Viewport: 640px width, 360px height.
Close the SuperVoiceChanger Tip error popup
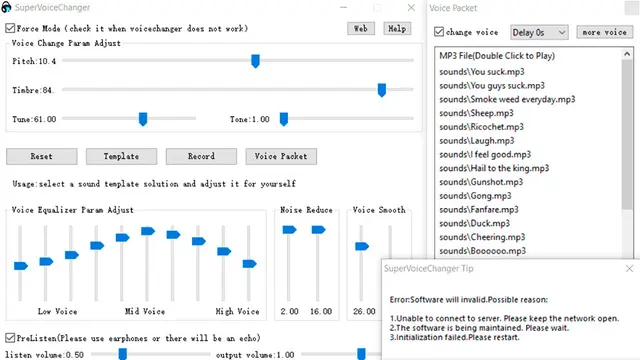pyautogui.click(x=629, y=268)
